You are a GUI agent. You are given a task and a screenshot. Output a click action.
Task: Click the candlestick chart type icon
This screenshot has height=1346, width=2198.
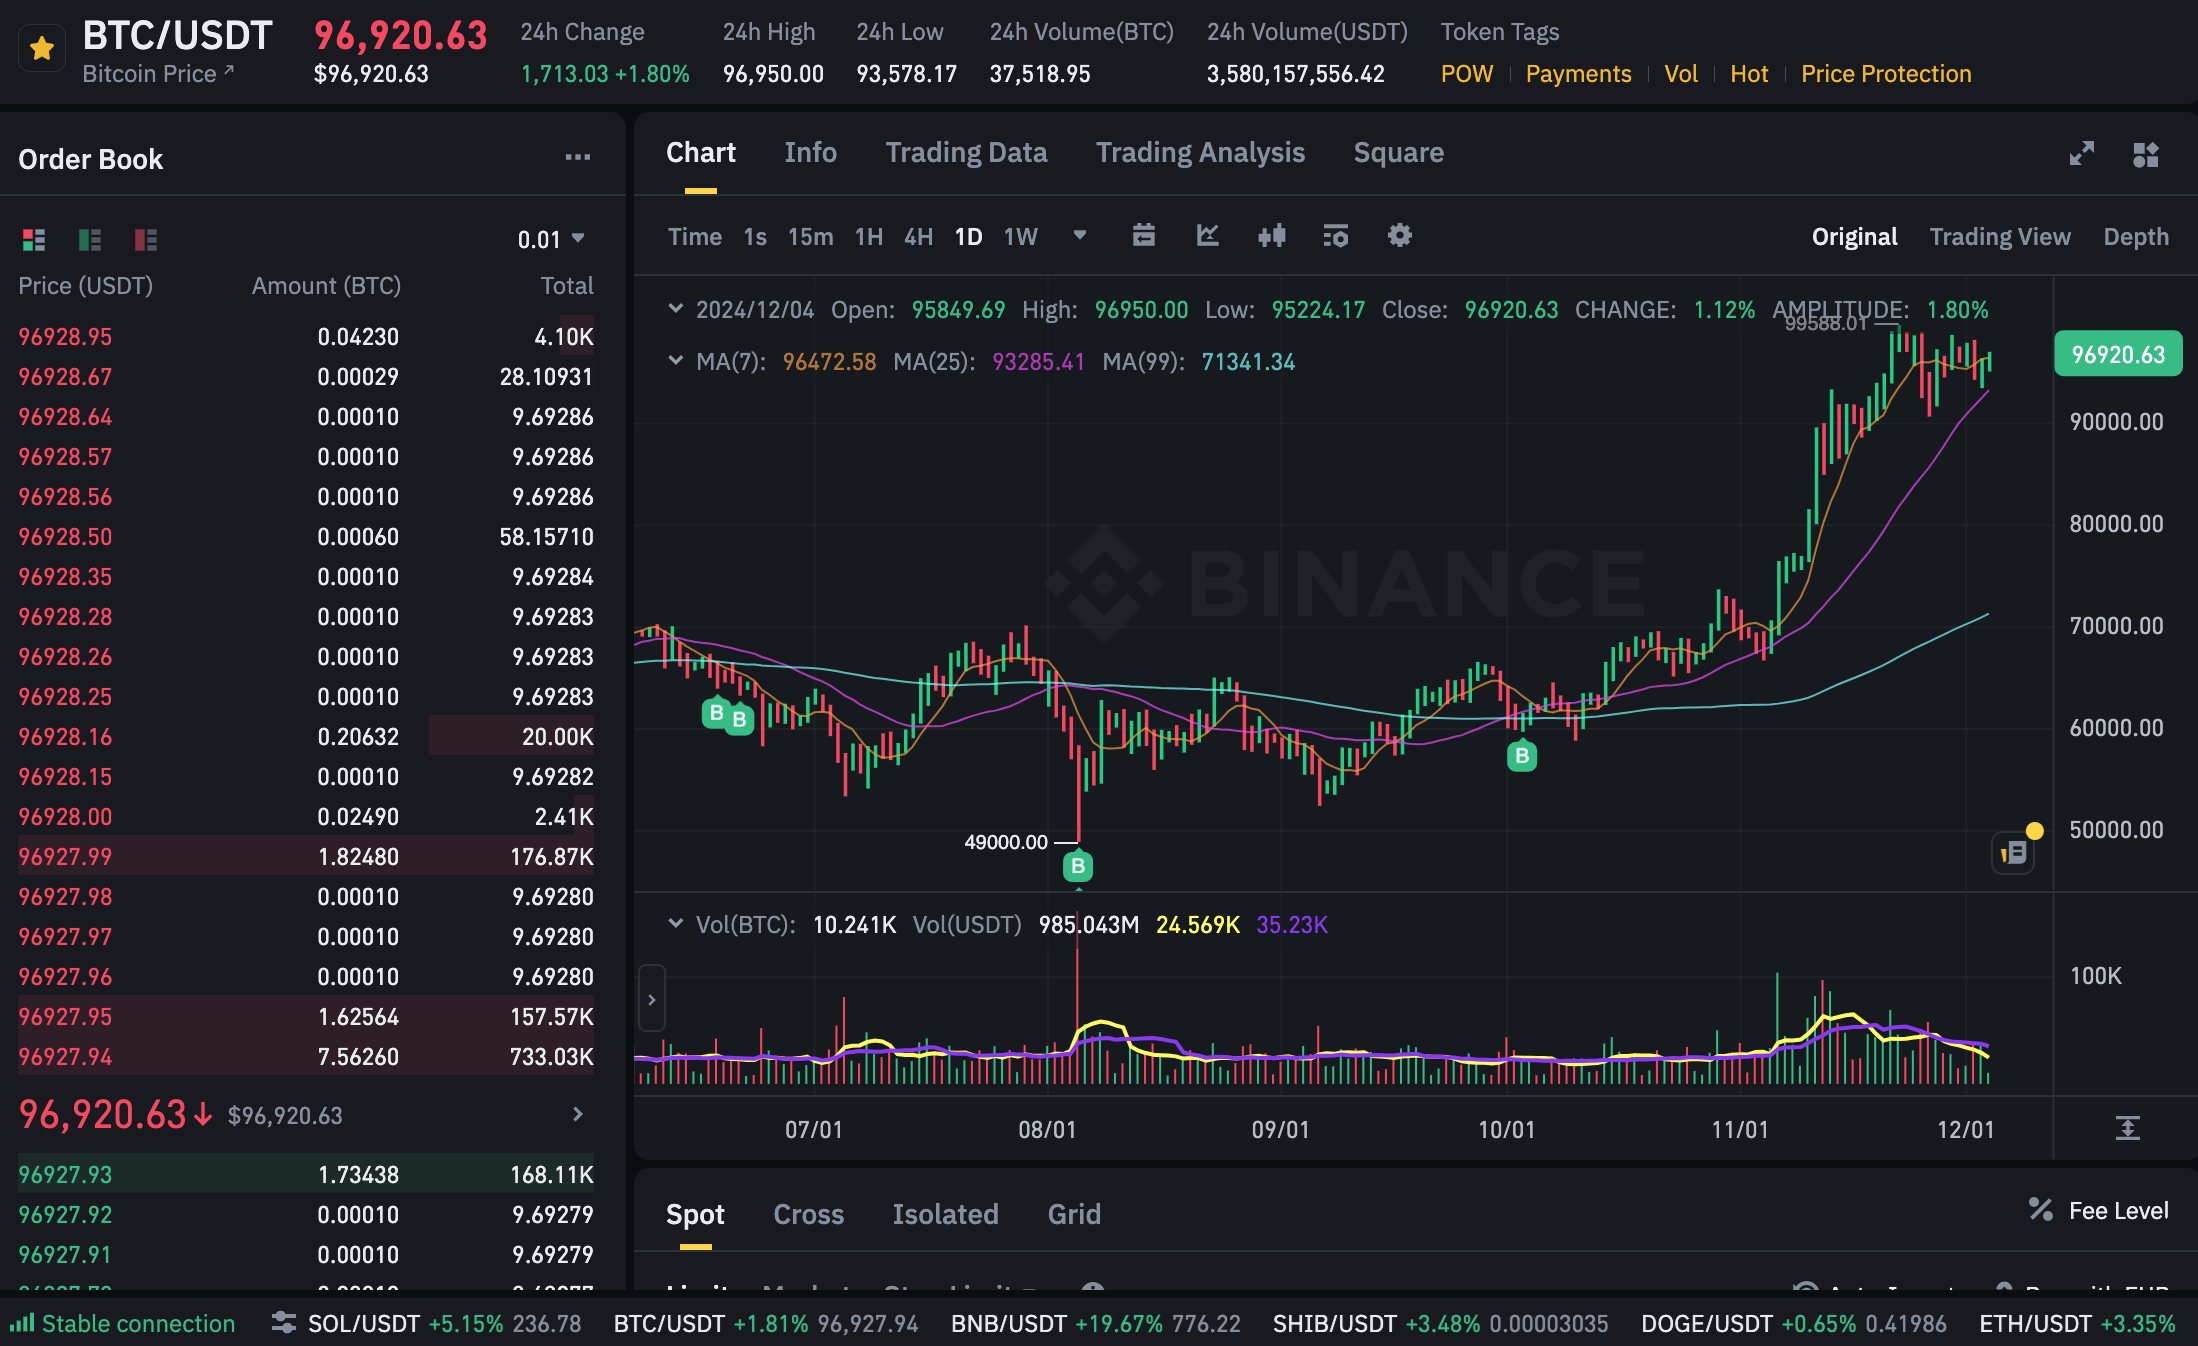pos(1271,236)
